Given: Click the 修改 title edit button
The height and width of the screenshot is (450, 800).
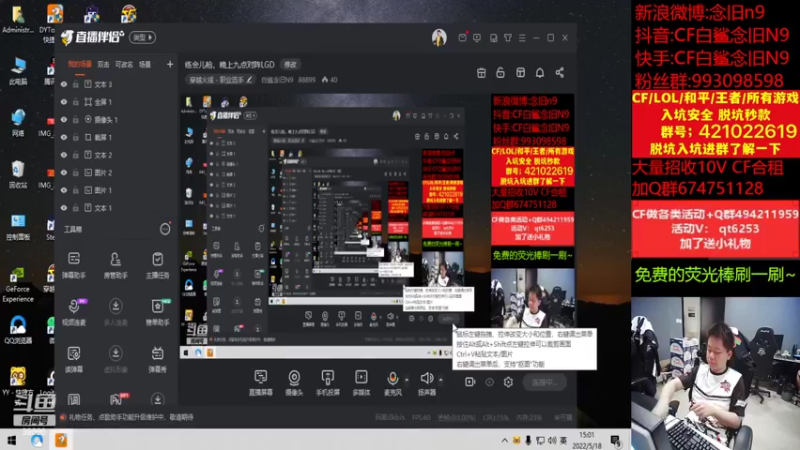Looking at the screenshot, I should point(290,65).
